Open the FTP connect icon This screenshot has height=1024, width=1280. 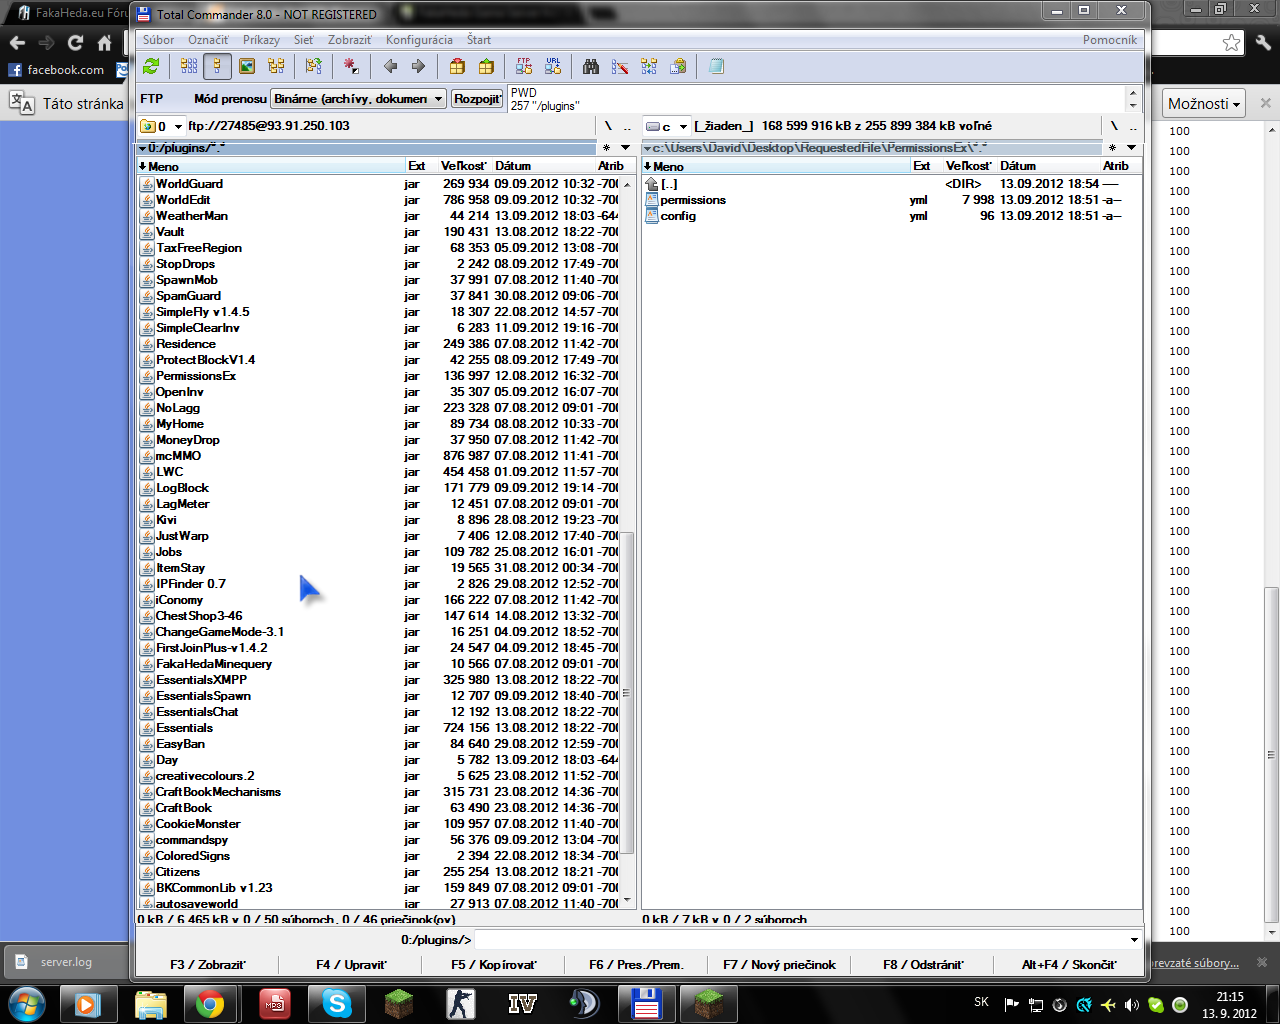(x=524, y=67)
